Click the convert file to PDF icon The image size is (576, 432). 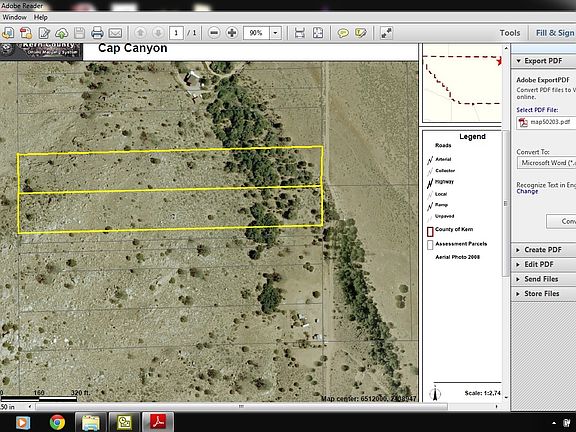pyautogui.click(x=26, y=33)
